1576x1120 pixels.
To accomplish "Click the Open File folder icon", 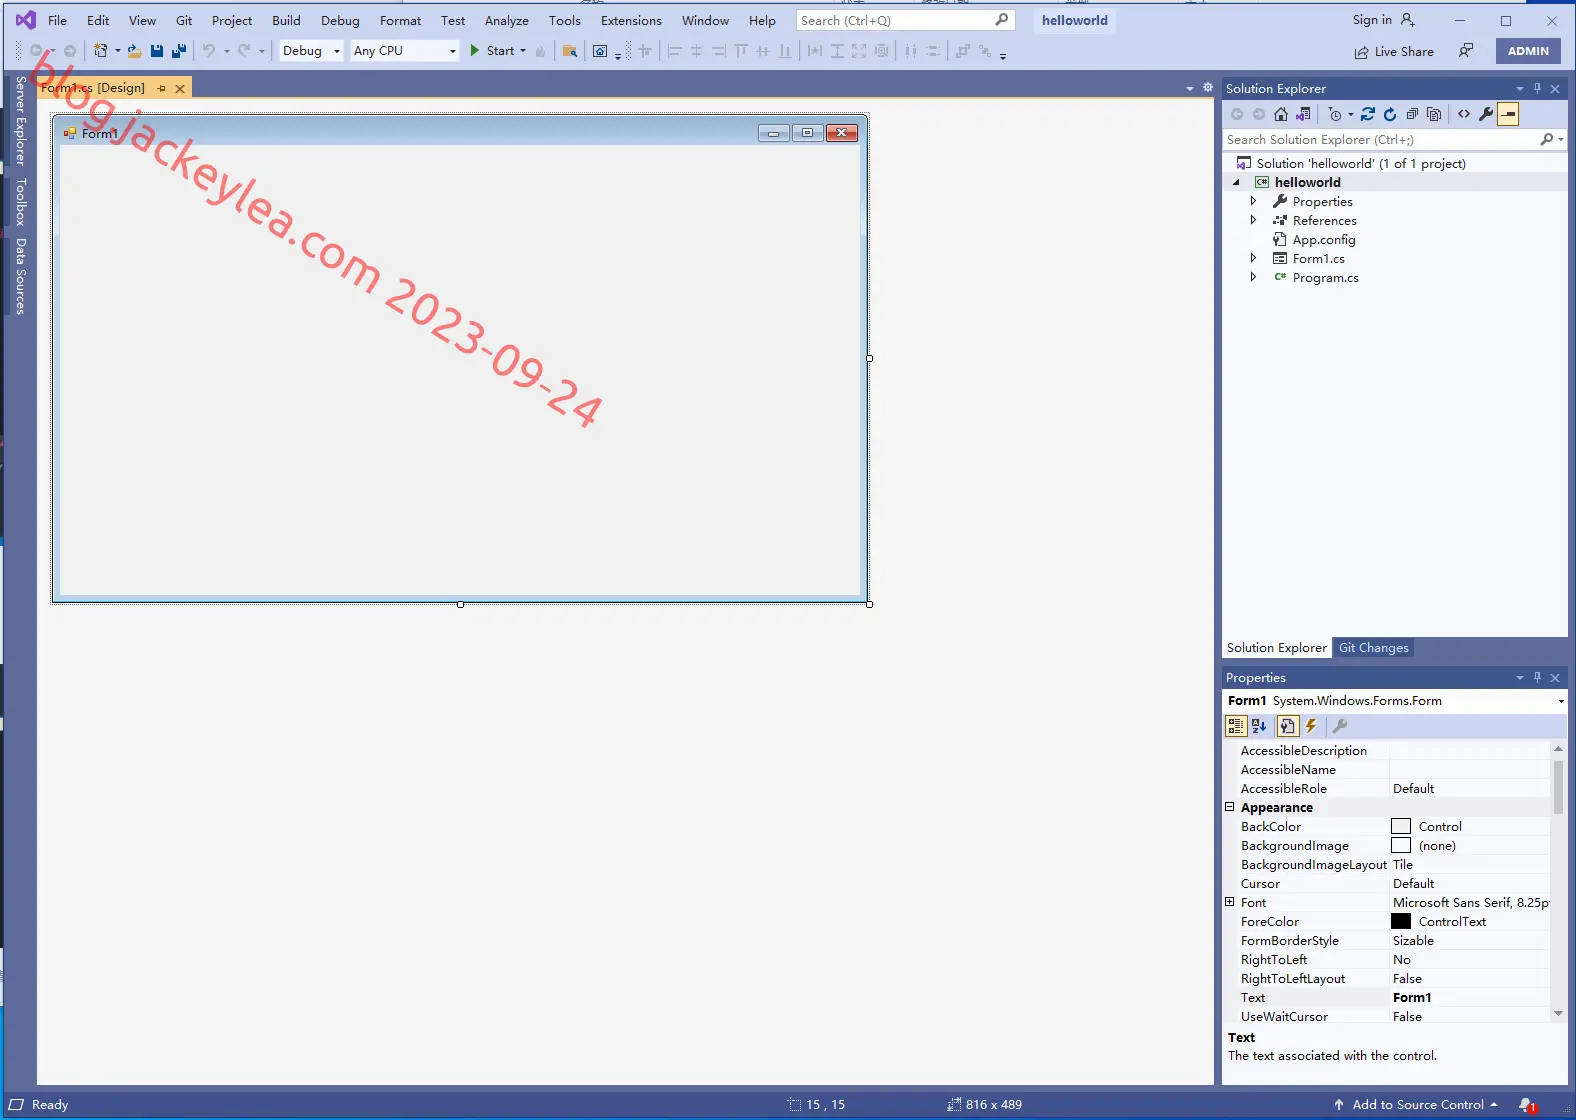I will pos(134,51).
